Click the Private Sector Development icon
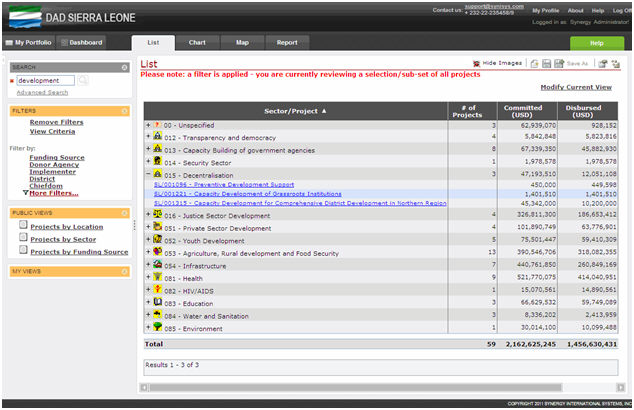 point(158,227)
